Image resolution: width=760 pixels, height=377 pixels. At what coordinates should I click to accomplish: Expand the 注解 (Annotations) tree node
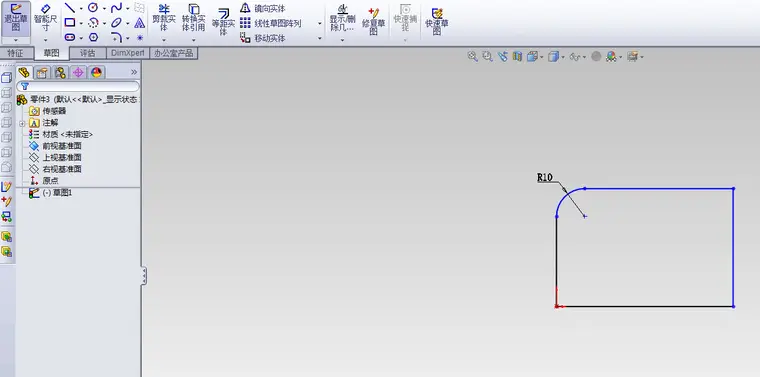22,124
